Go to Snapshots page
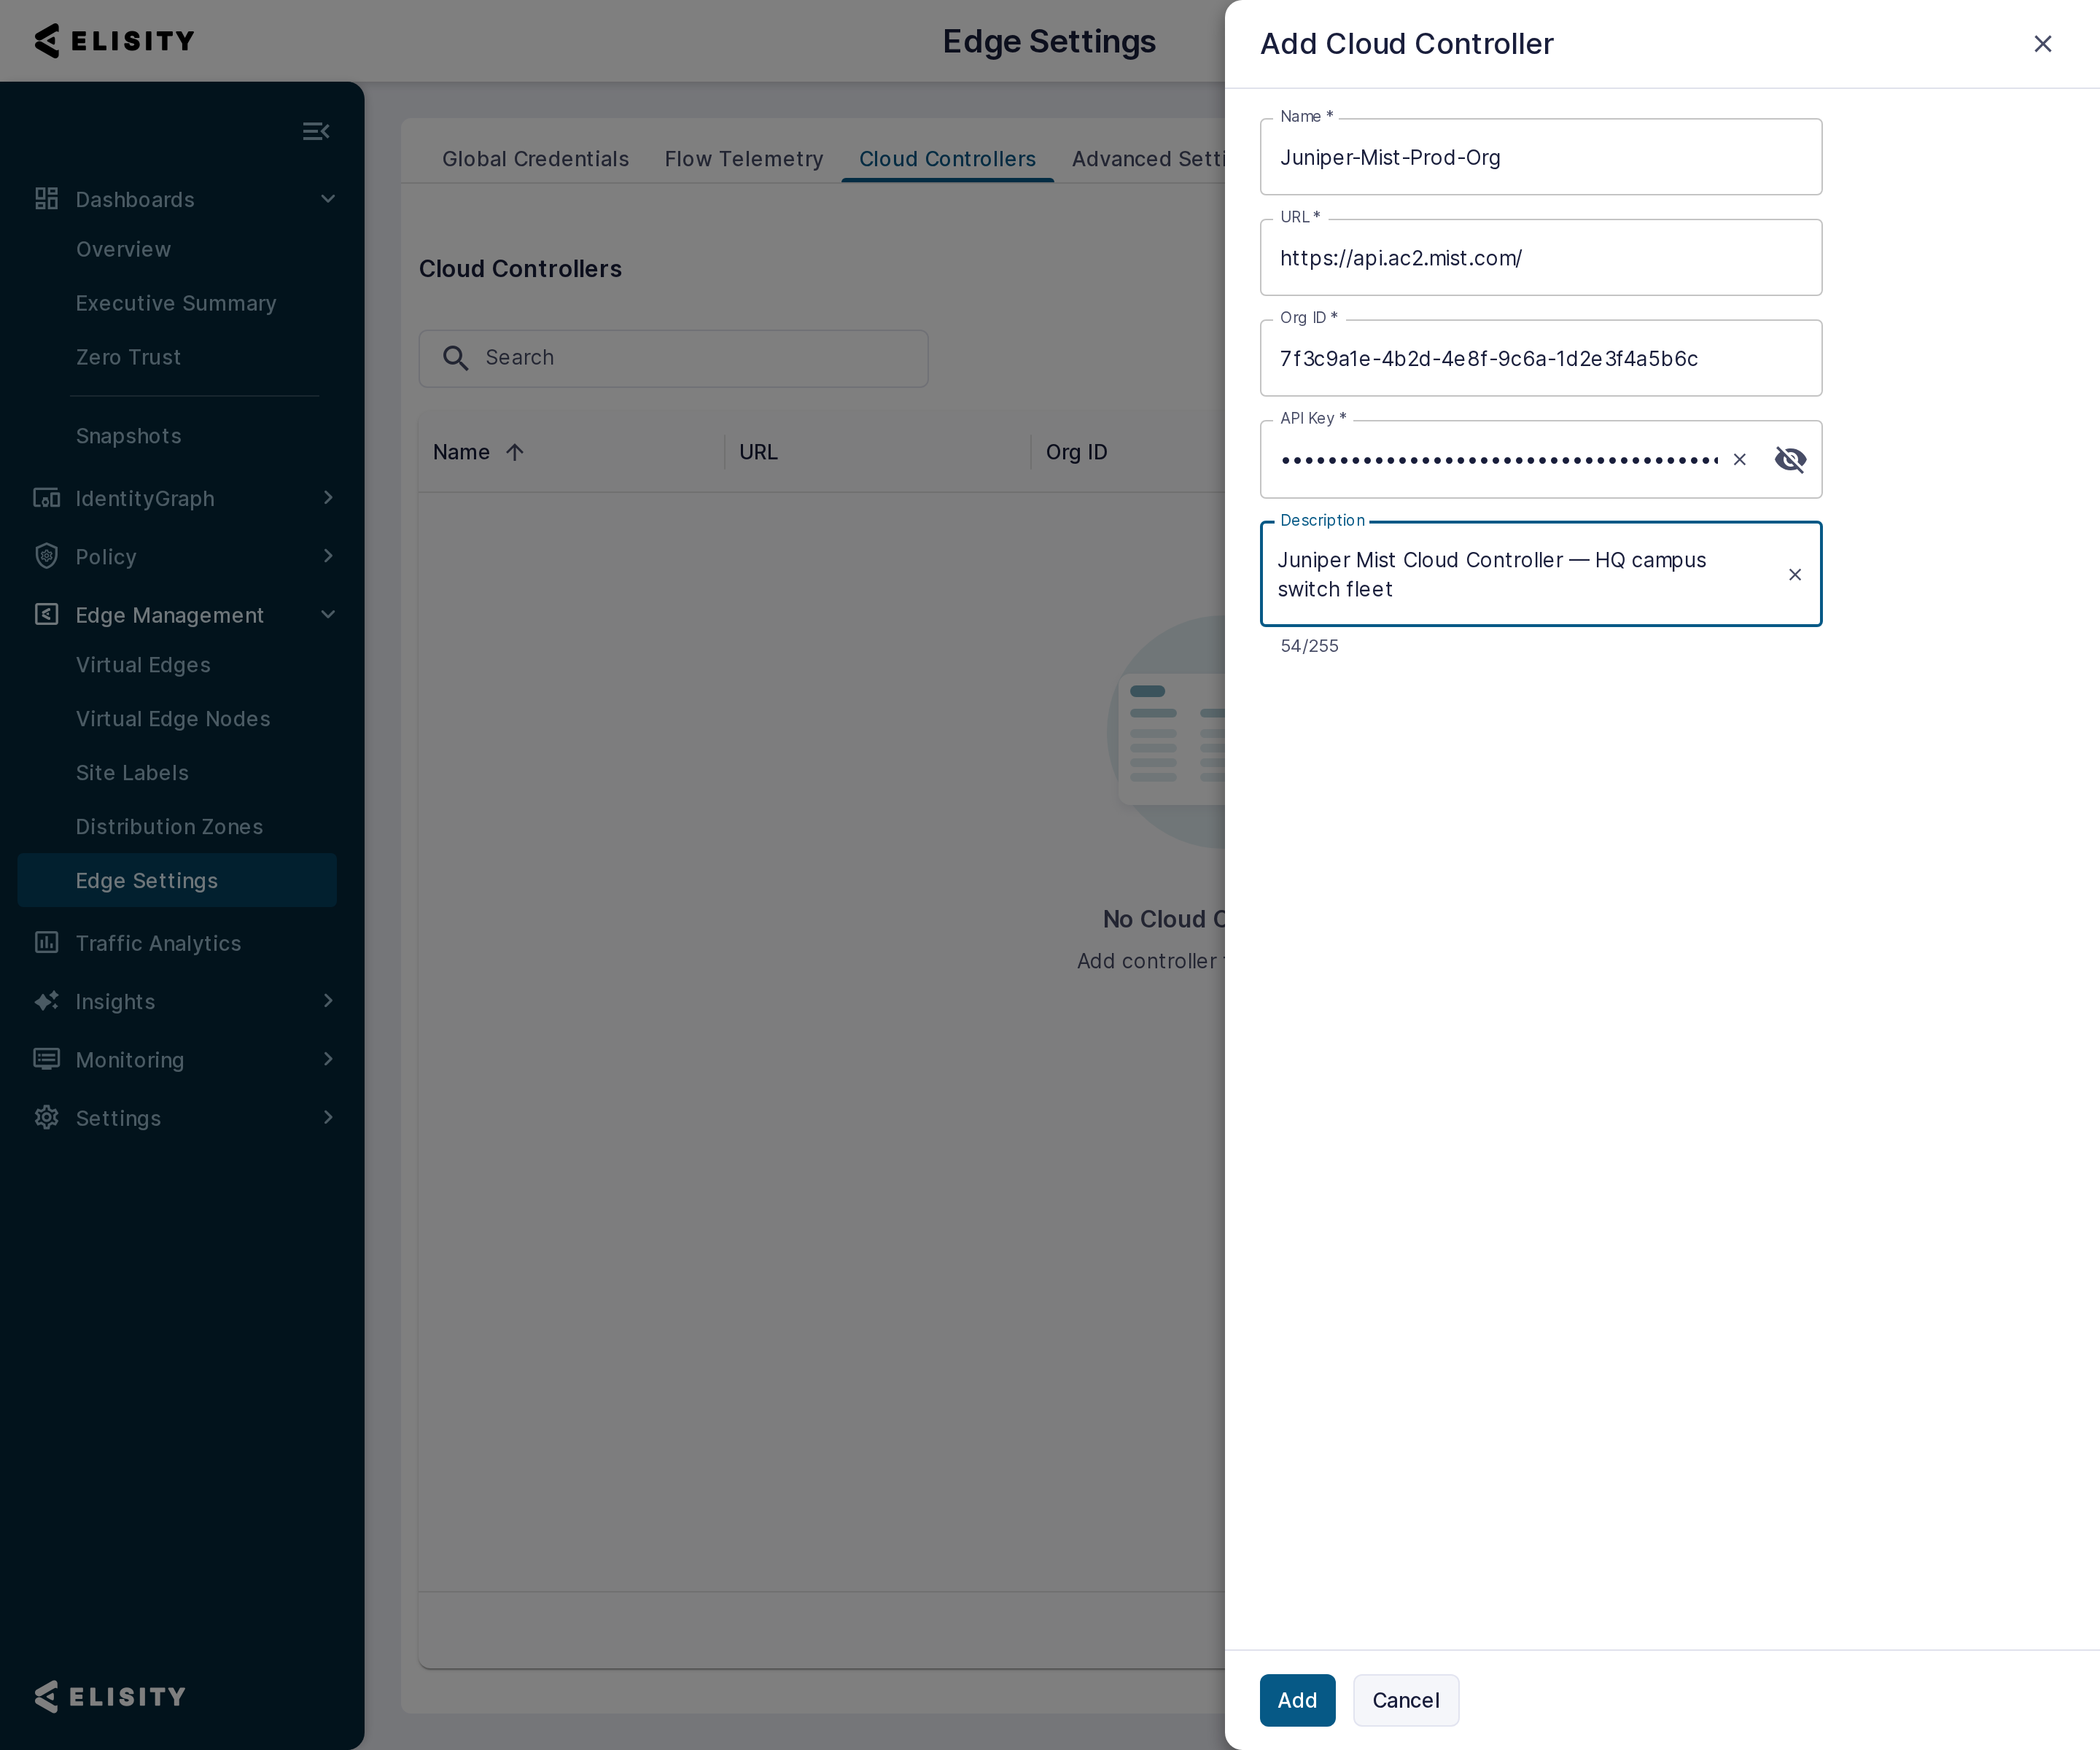 (128, 436)
